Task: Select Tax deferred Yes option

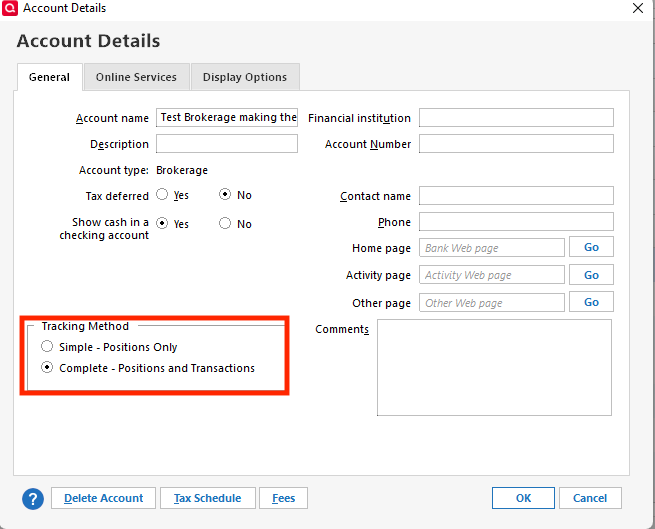Action: coord(162,196)
